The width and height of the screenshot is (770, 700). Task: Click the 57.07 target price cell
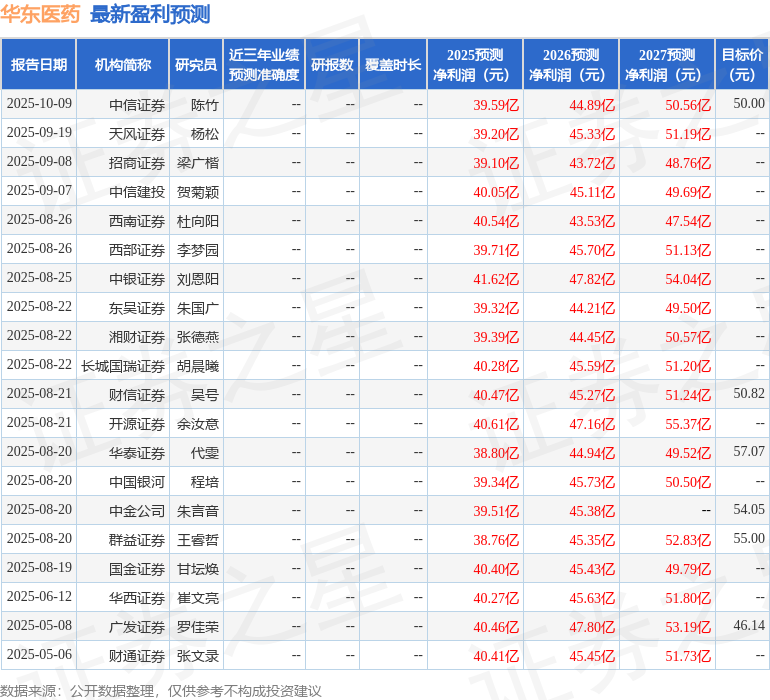click(748, 453)
